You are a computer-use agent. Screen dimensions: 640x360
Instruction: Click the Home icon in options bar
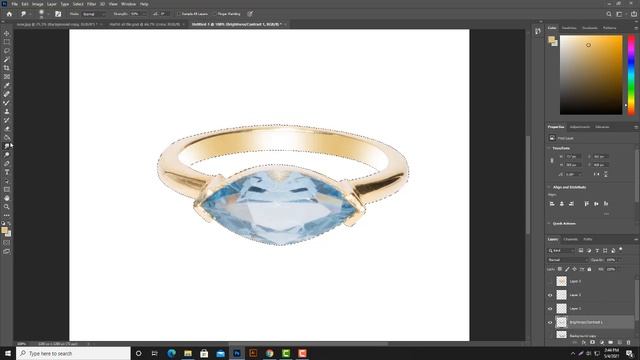[9, 14]
